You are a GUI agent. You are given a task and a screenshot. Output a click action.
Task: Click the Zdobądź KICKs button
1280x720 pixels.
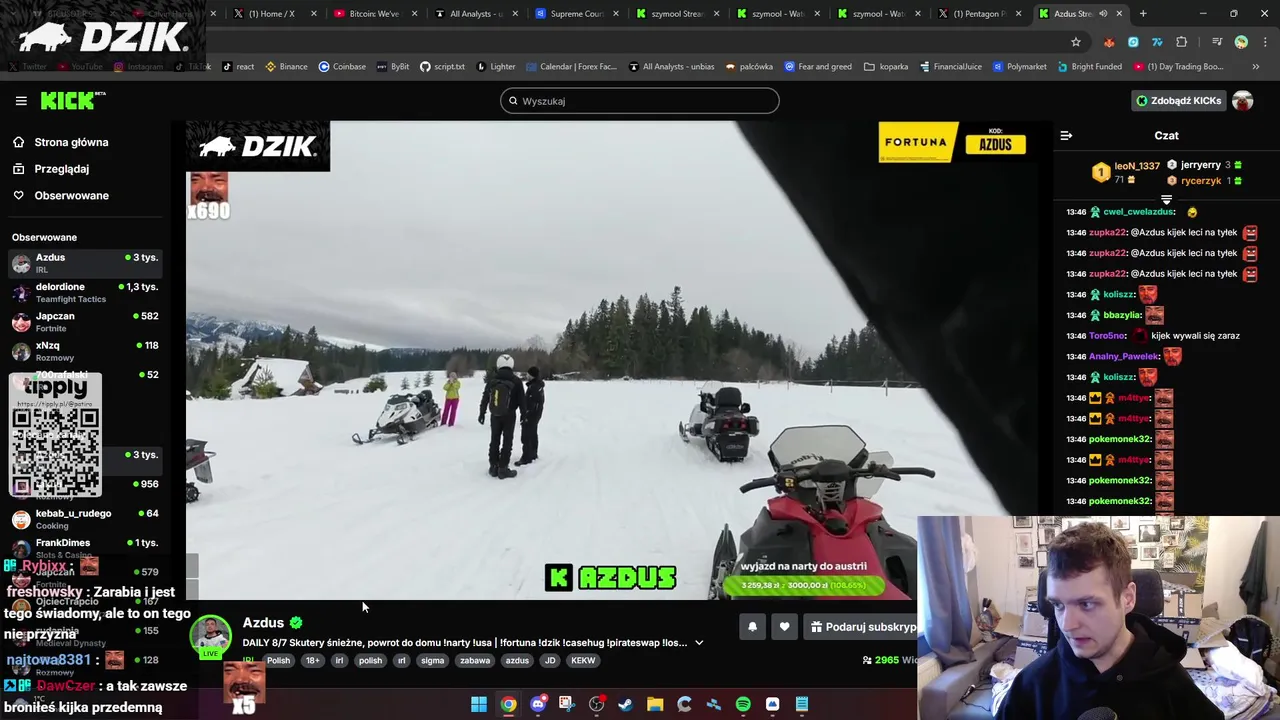click(x=1179, y=101)
